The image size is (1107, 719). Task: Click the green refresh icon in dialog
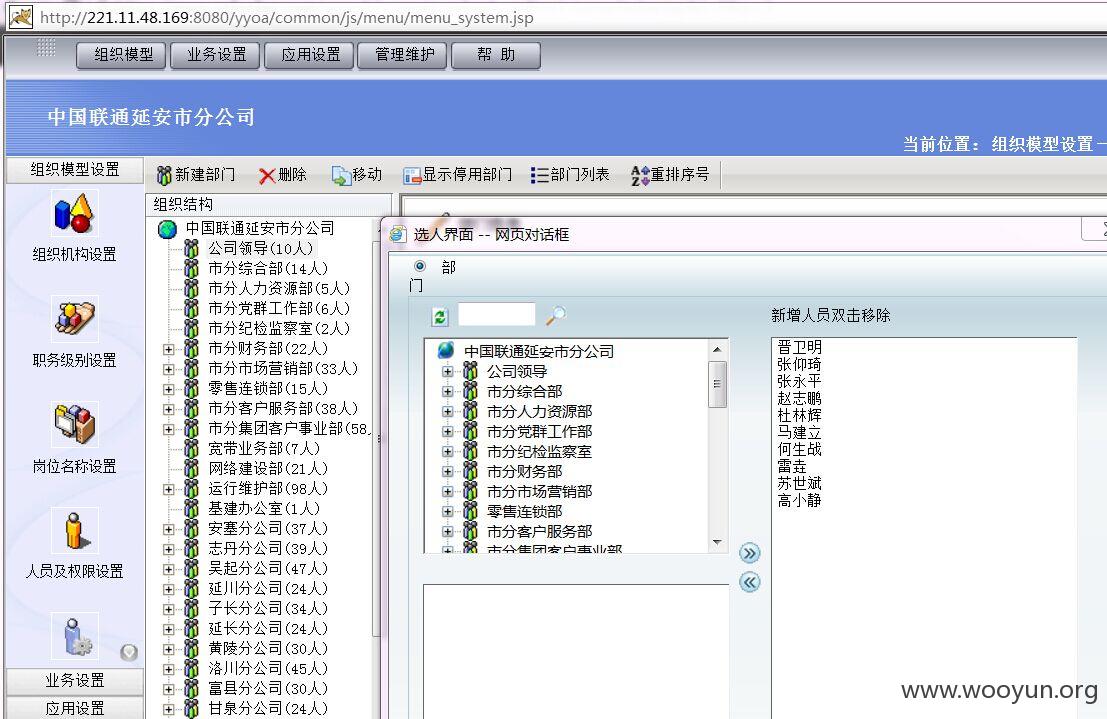point(440,317)
